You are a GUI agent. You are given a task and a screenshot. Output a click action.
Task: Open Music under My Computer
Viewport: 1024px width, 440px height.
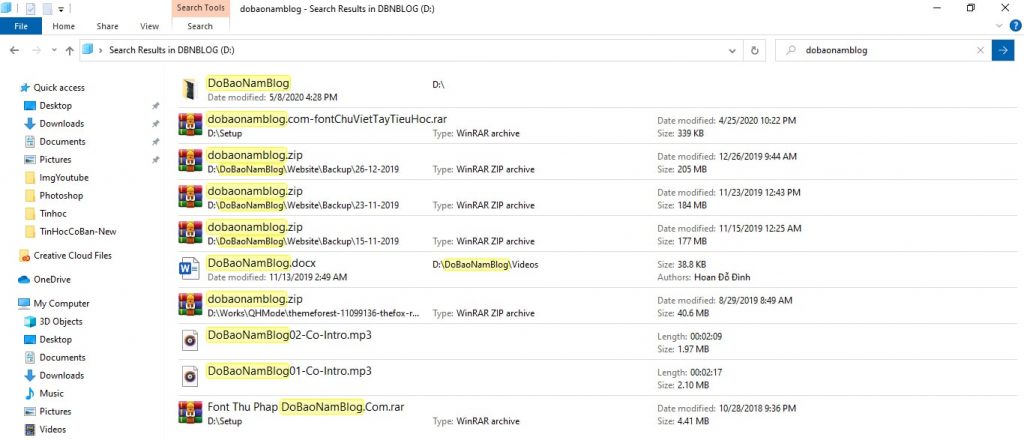[x=52, y=394]
